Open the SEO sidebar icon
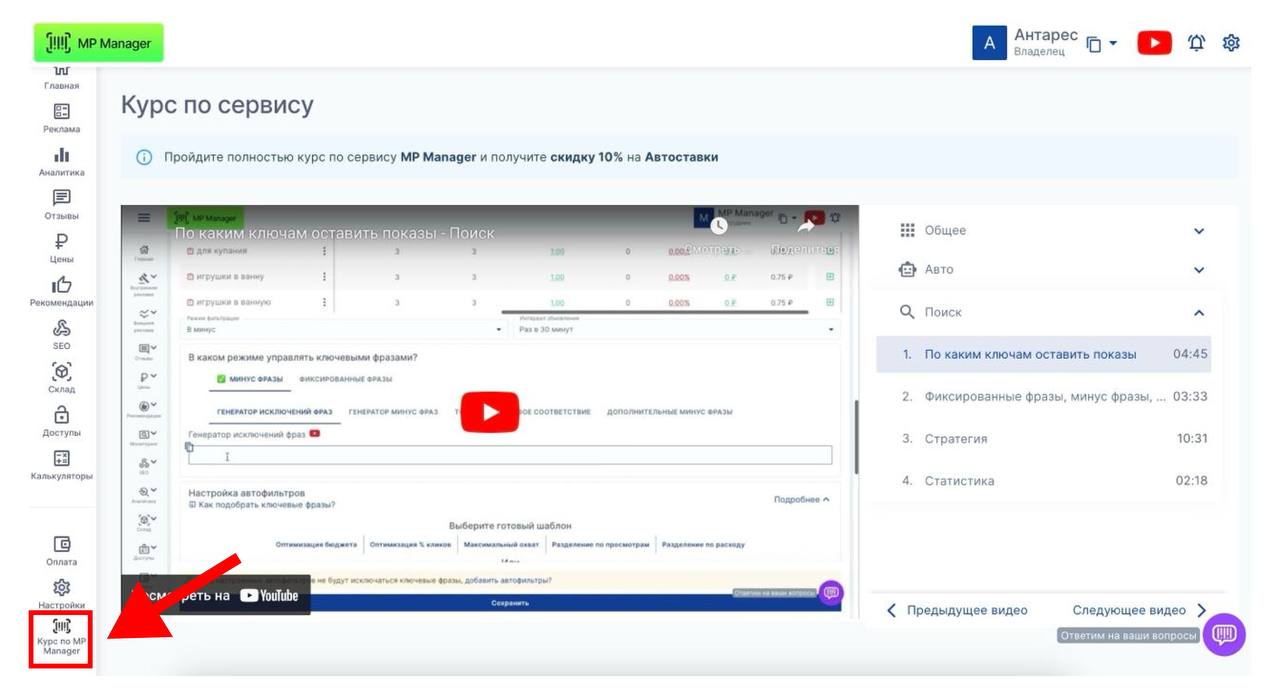The image size is (1280, 697). [62, 334]
